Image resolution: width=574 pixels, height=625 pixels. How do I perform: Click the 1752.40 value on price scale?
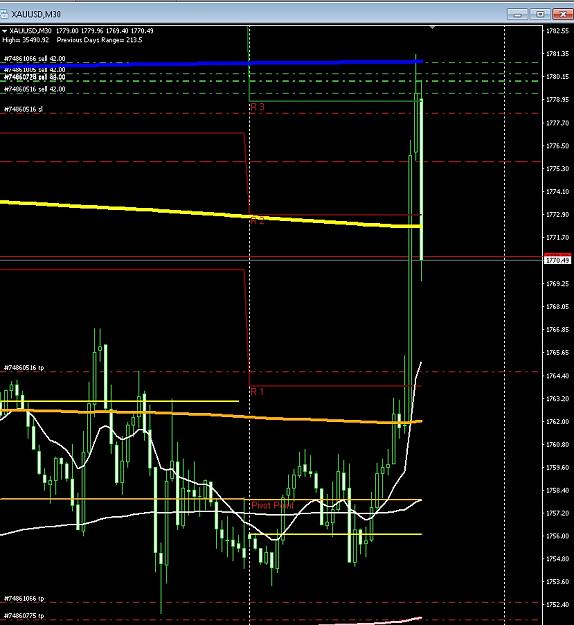tap(557, 605)
